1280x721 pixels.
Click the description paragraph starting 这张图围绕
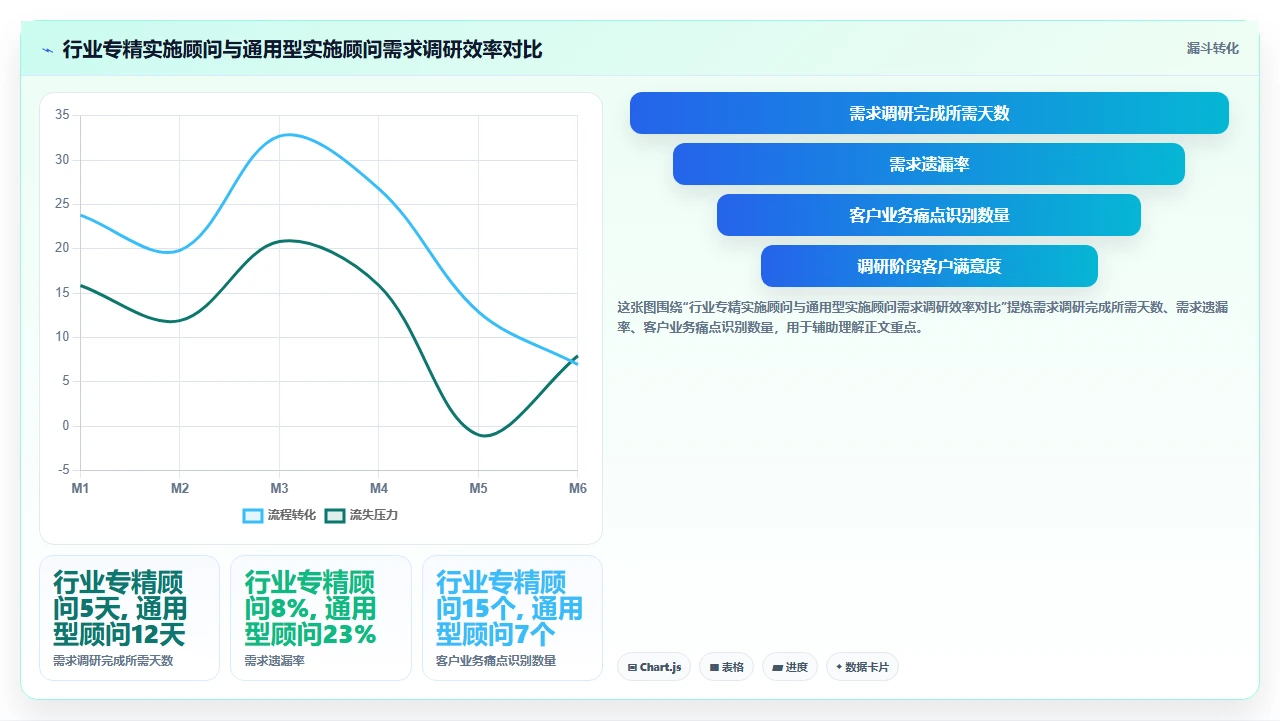(x=923, y=317)
